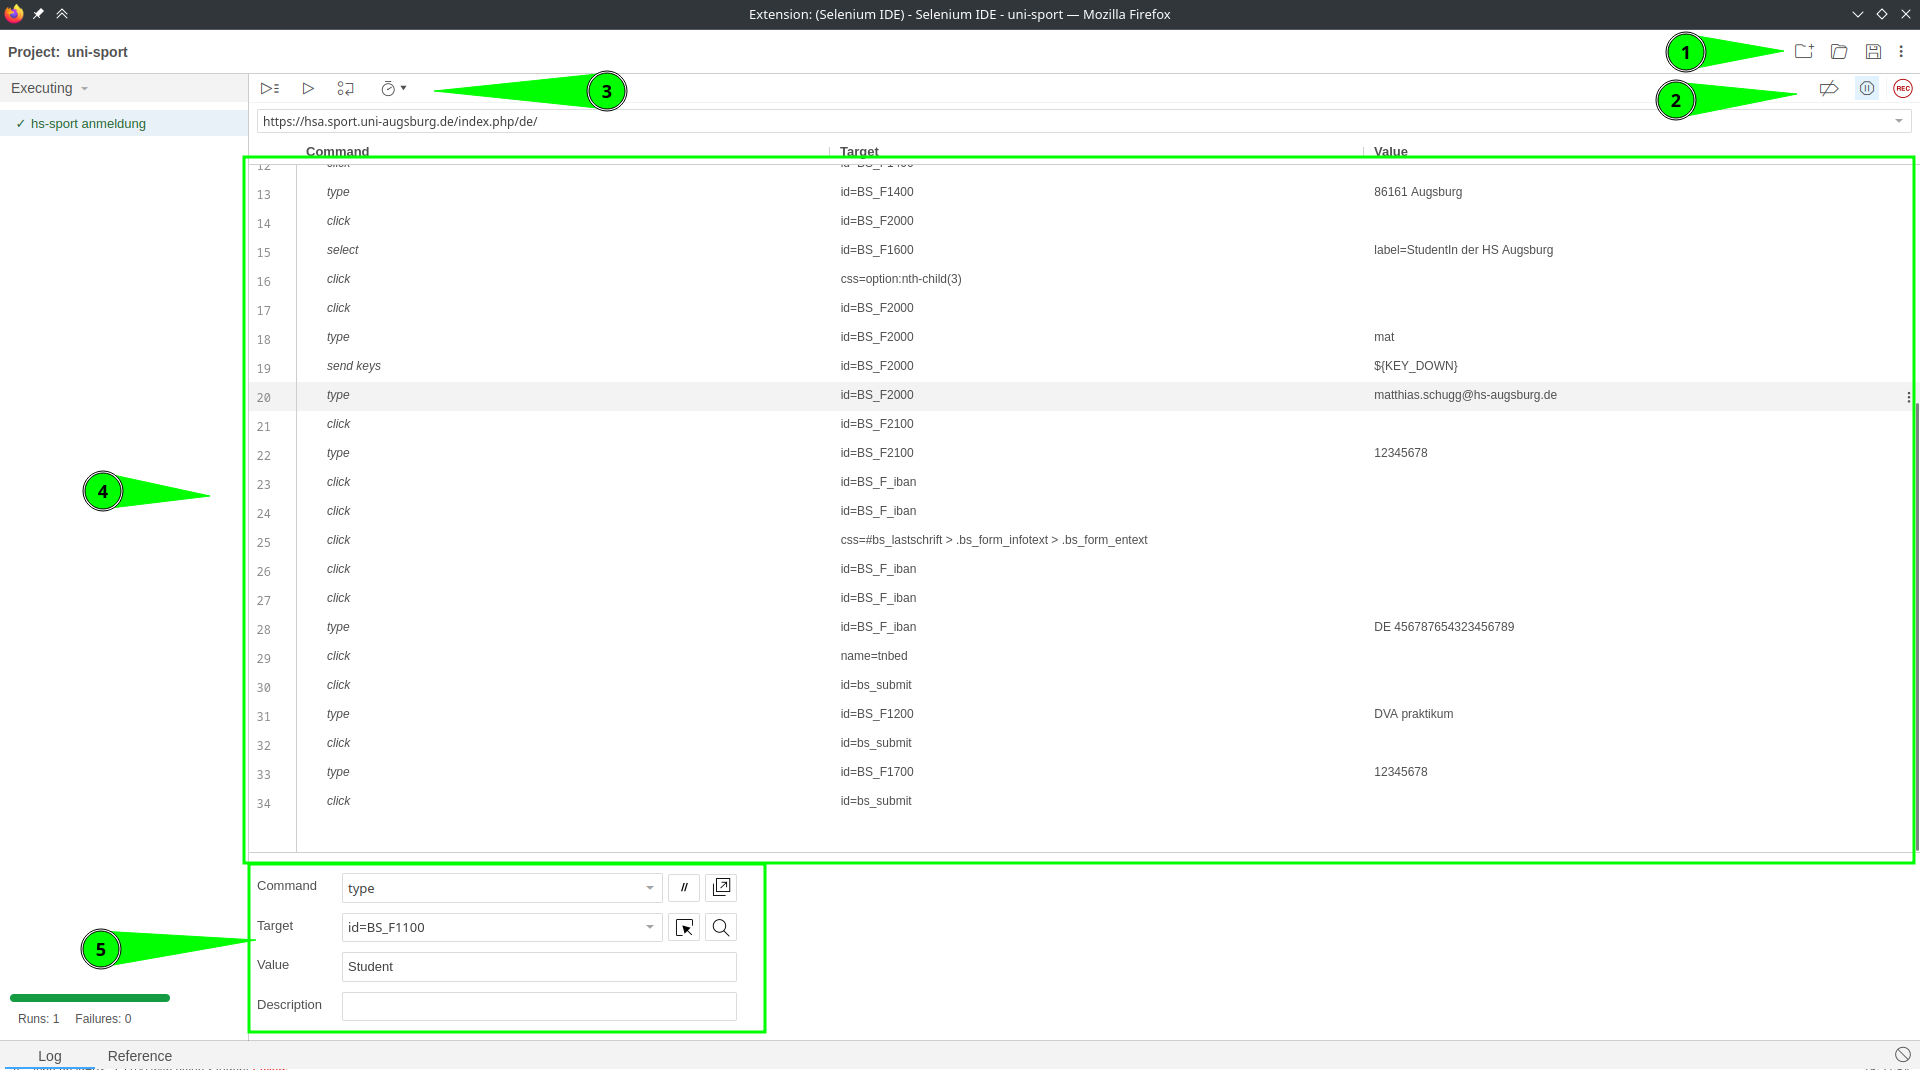Viewport: 1920px width, 1070px height.
Task: Click the lastschrift css target on row 25
Action: (994, 540)
